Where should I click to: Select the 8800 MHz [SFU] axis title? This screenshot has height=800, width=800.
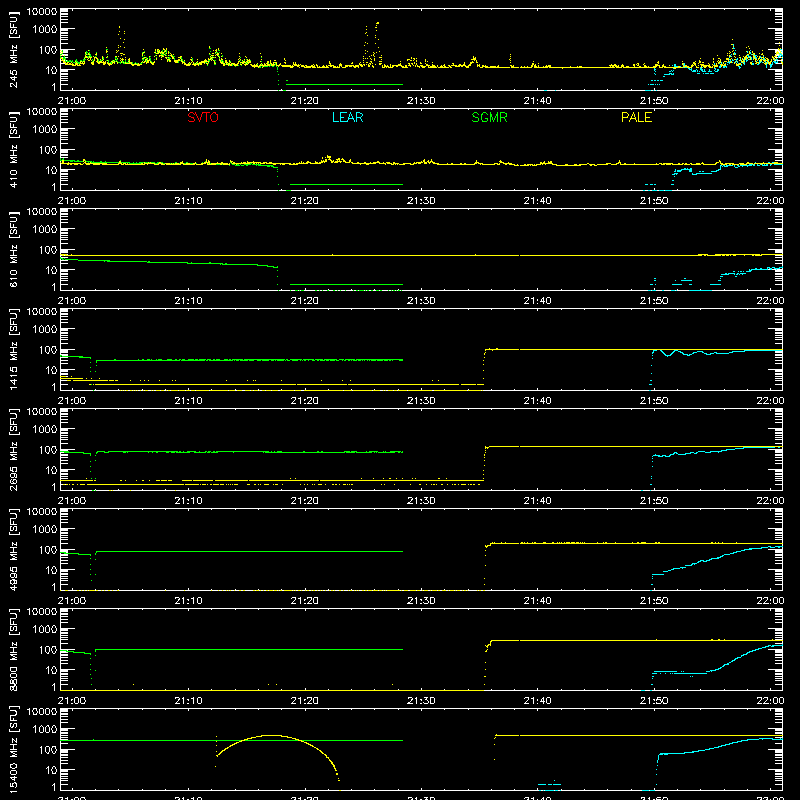coord(14,649)
